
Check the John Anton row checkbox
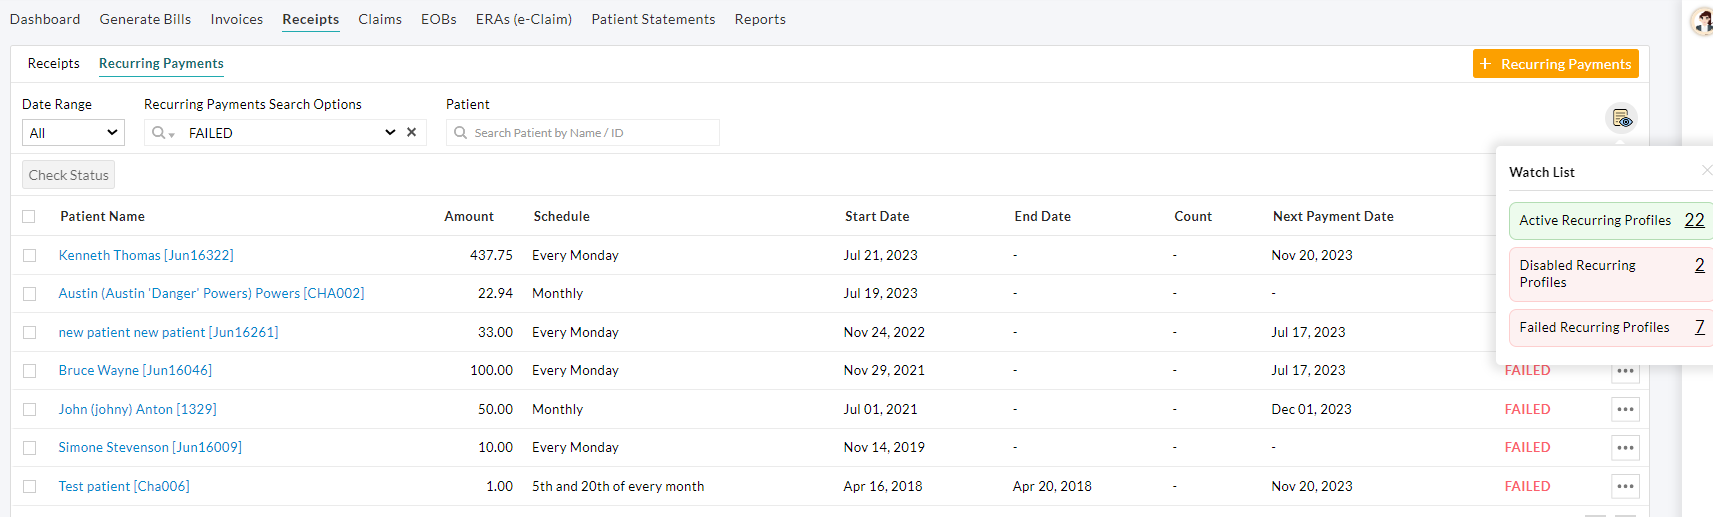click(x=29, y=409)
